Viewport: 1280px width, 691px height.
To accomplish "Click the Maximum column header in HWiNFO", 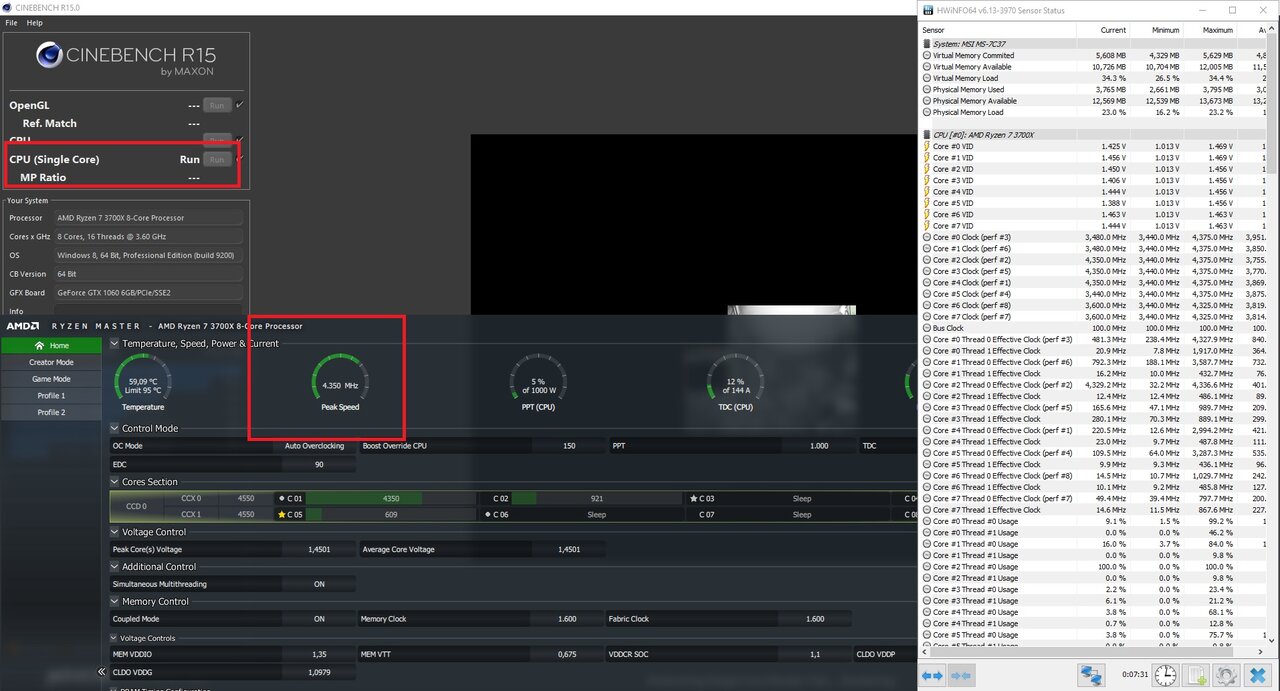I will [1209, 30].
